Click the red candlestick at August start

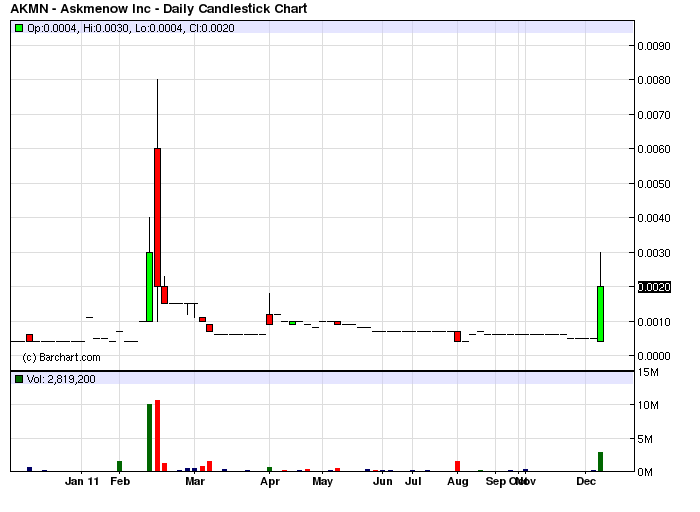(x=458, y=337)
